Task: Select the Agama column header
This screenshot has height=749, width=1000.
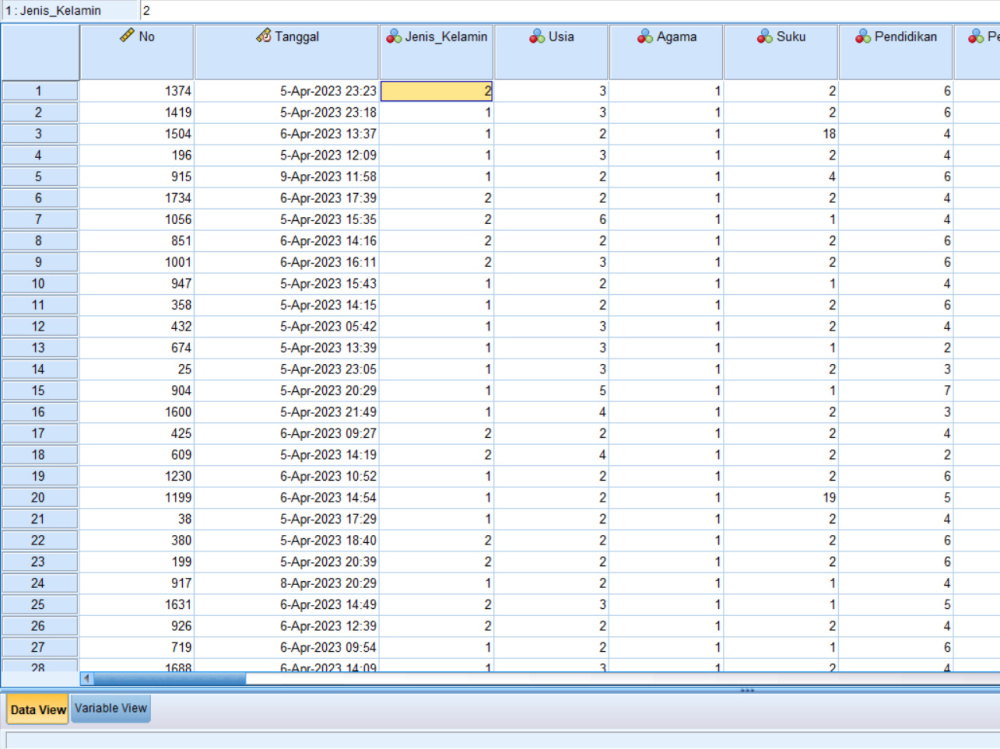Action: (x=666, y=52)
